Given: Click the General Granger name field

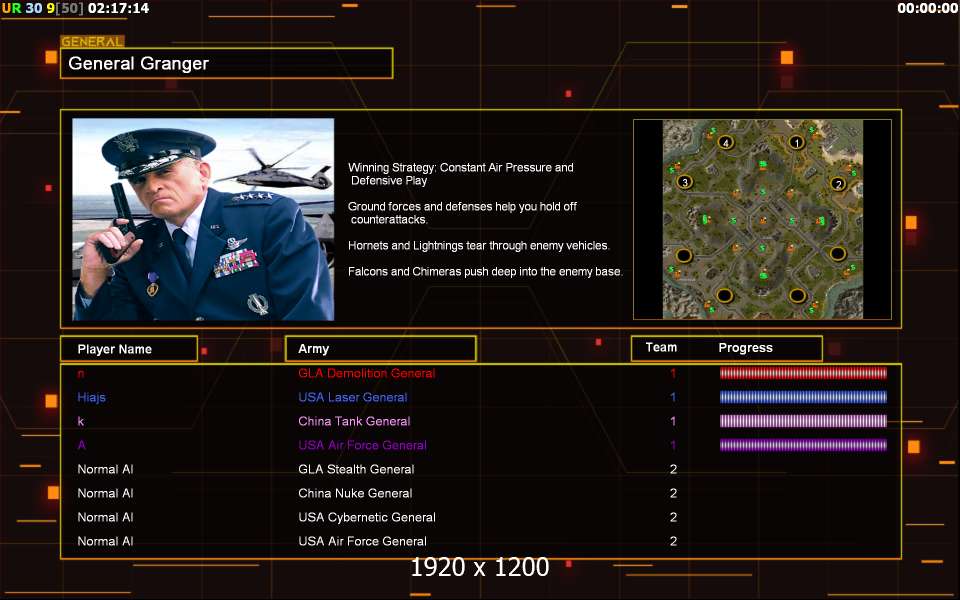Looking at the screenshot, I should click(227, 63).
